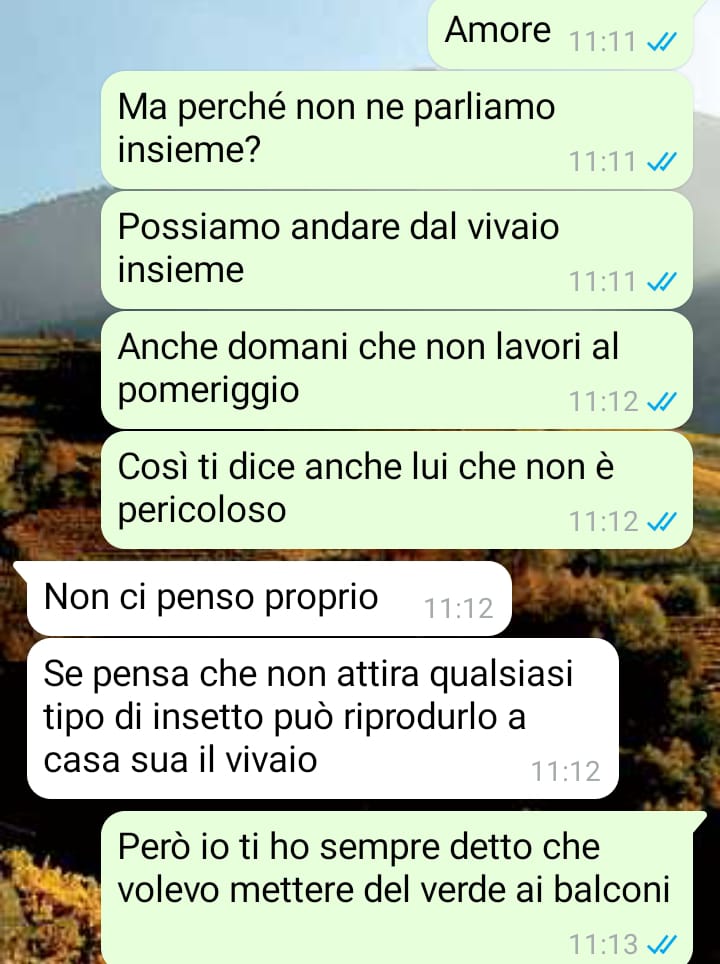This screenshot has height=964, width=720.
Task: Click read receipt ticks on 'pomeriggio' message
Action: click(663, 401)
